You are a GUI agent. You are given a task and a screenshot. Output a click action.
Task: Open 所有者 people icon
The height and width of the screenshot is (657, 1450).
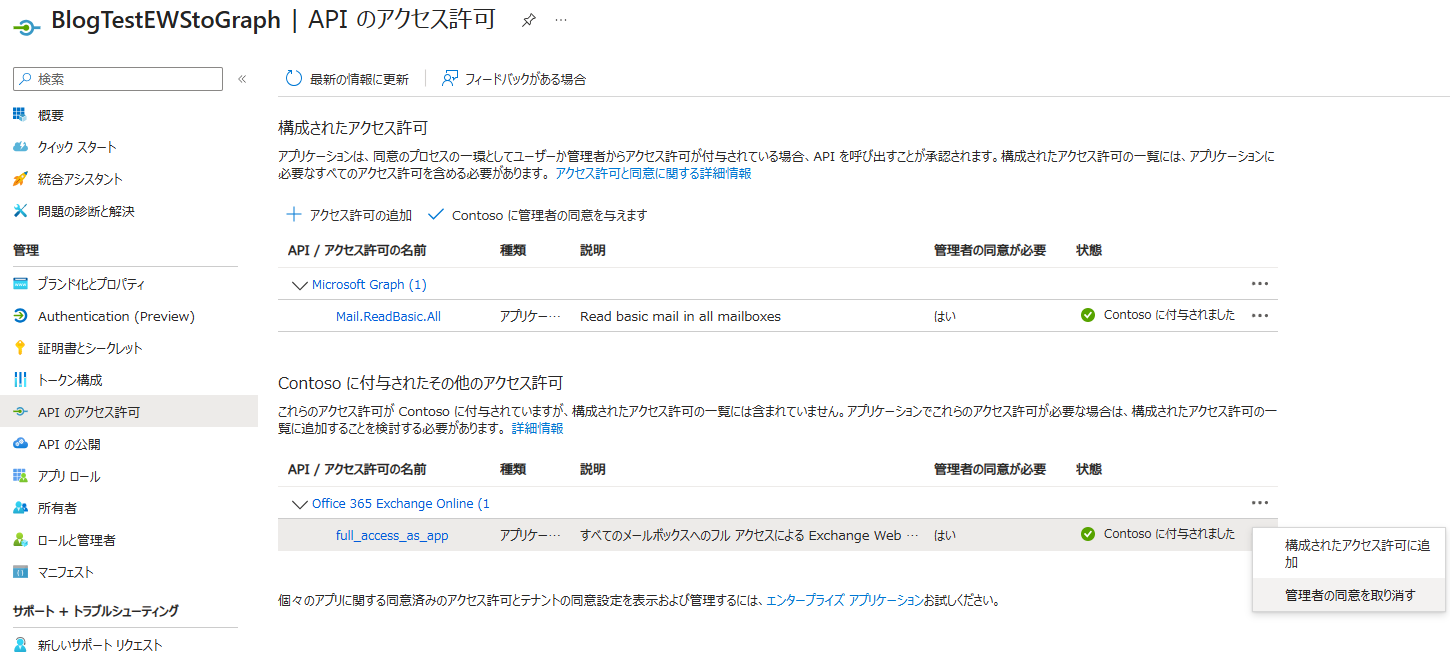(20, 508)
